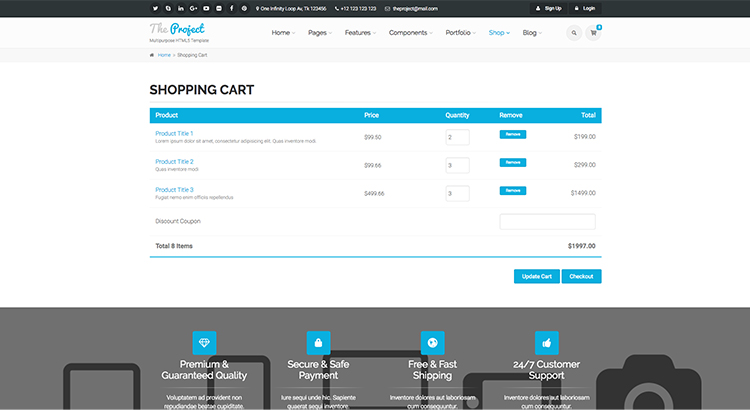Click the lock Secure Payment icon
The width and height of the screenshot is (750, 410).
pyautogui.click(x=318, y=342)
